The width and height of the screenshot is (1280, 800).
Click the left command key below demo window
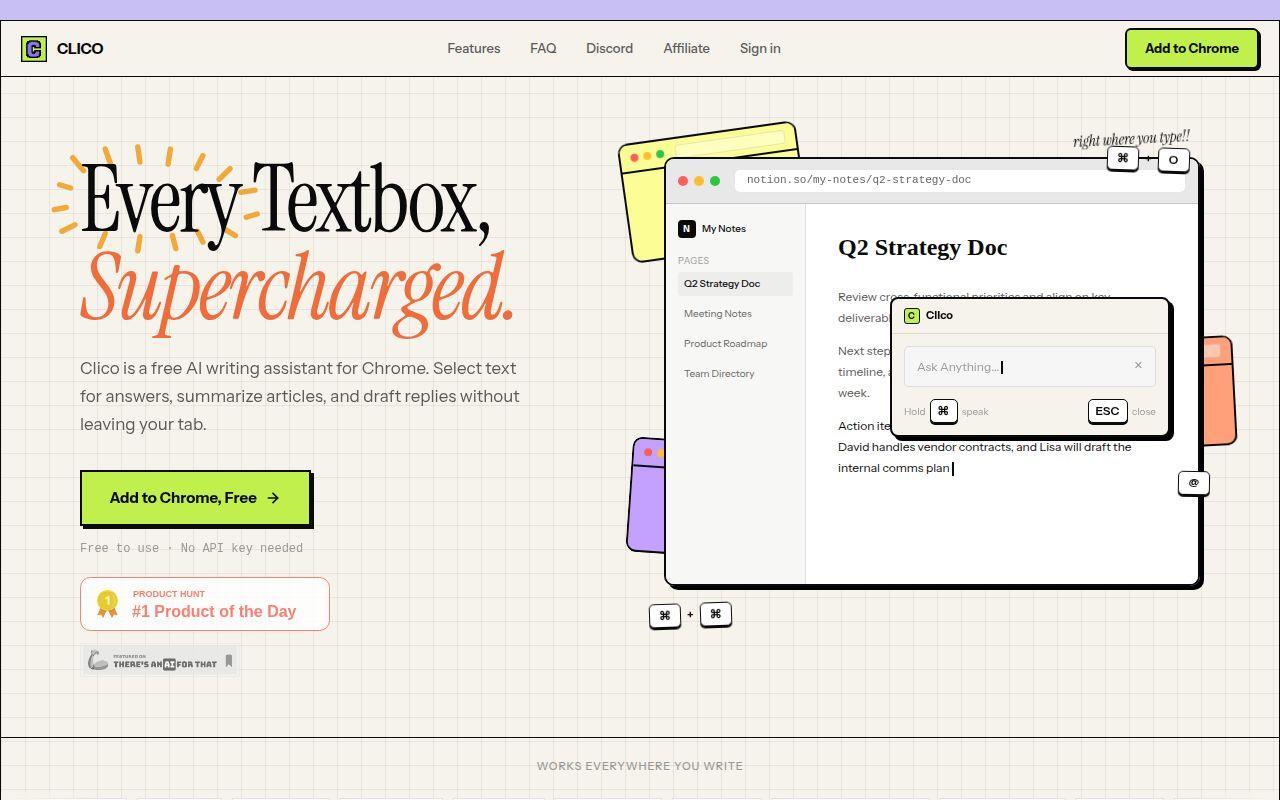coord(665,615)
